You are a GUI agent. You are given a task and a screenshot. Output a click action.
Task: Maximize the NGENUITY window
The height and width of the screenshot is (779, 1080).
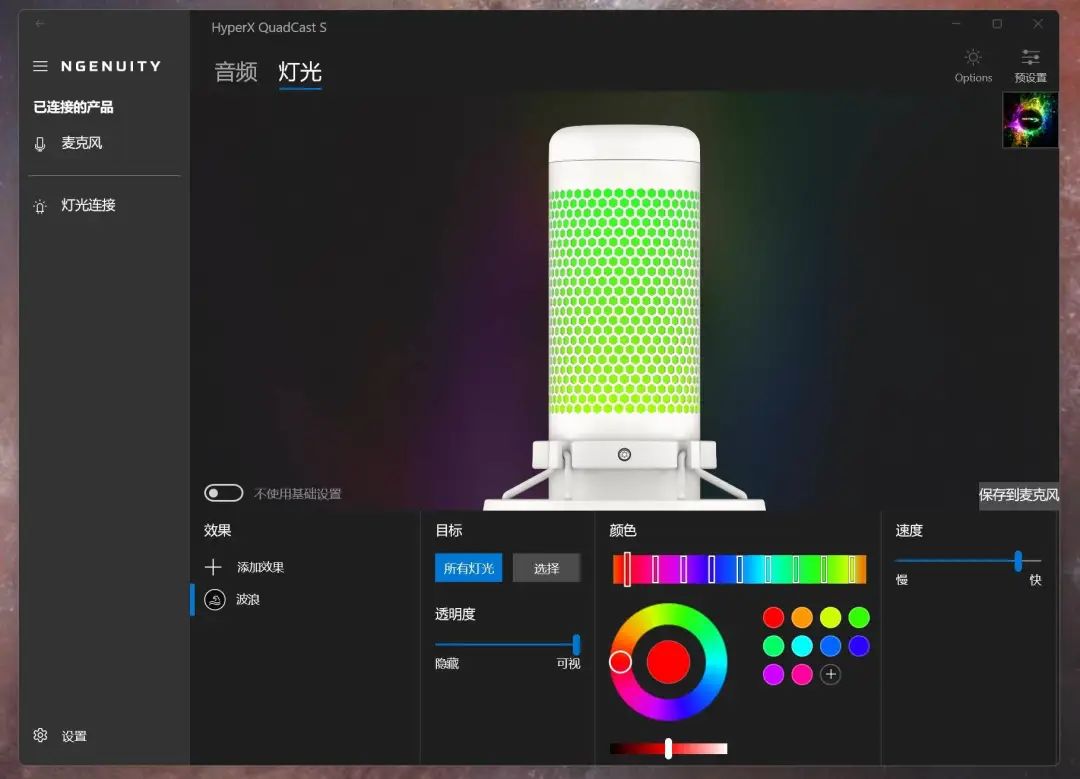997,23
